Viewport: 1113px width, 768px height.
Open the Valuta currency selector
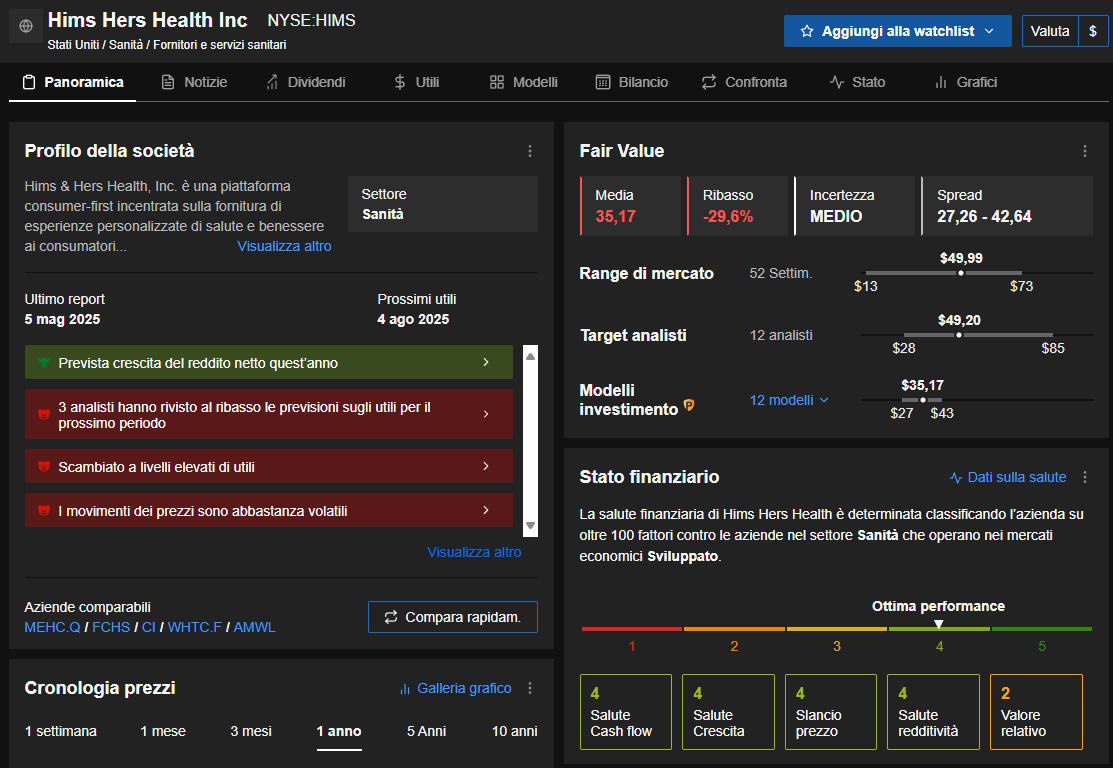tap(1050, 31)
